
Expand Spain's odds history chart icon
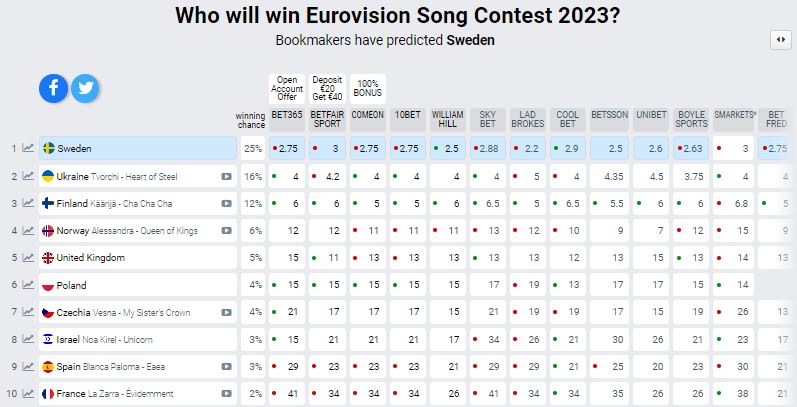coord(27,366)
